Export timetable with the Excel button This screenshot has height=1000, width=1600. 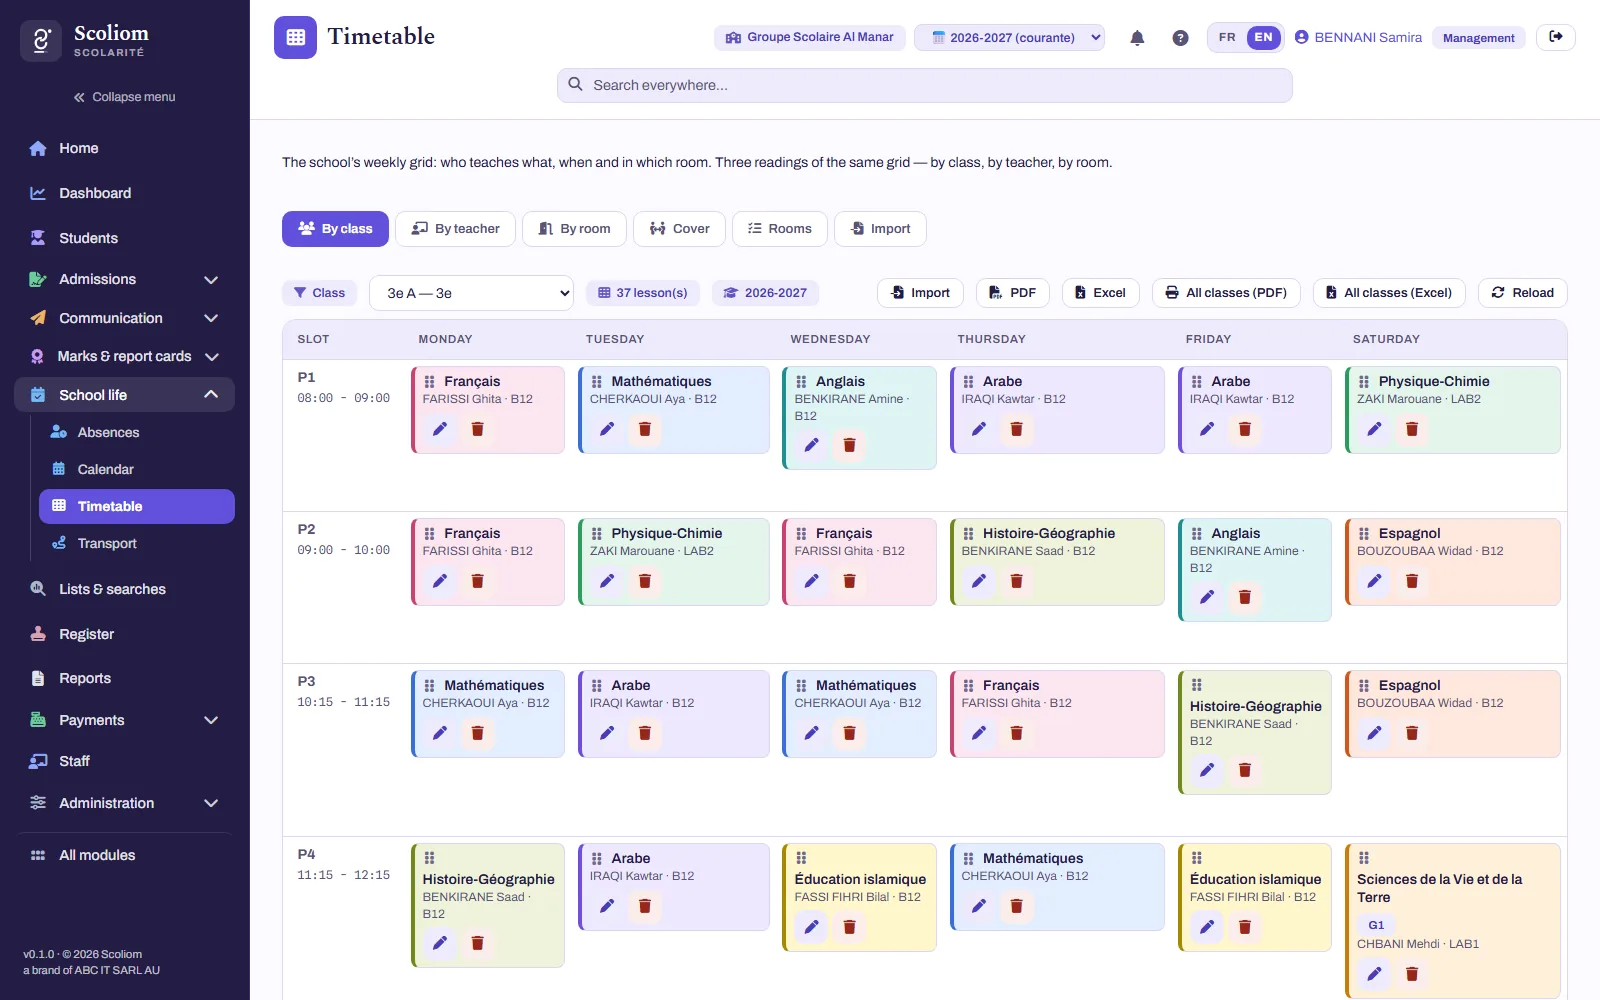pyautogui.click(x=1100, y=293)
